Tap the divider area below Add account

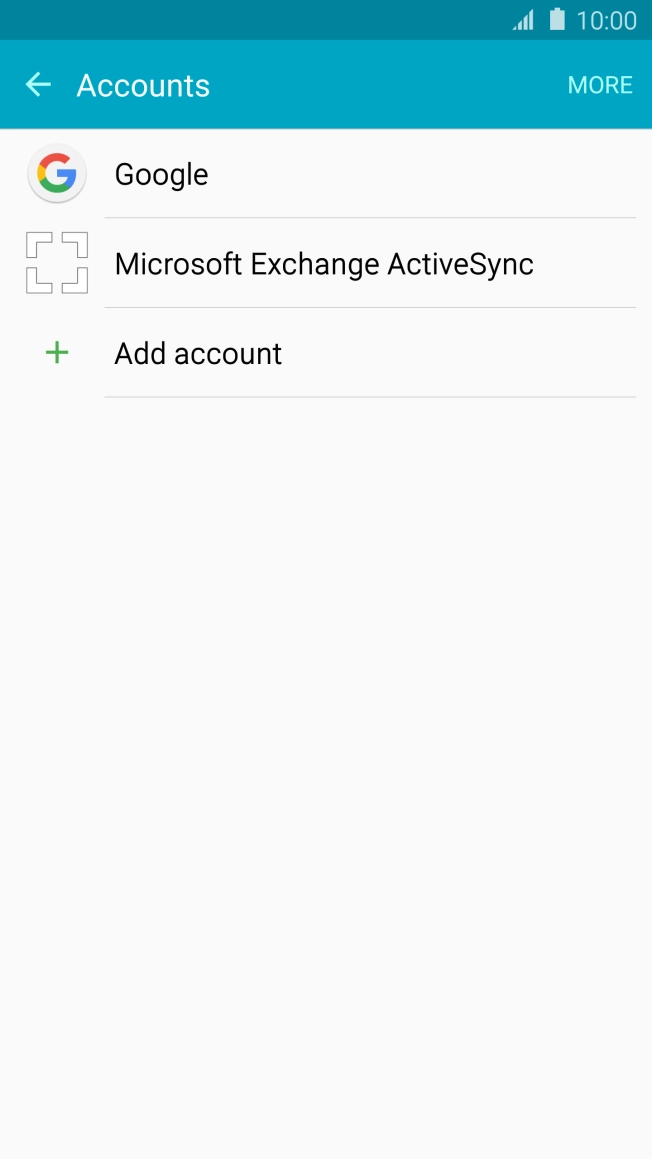[x=370, y=399]
